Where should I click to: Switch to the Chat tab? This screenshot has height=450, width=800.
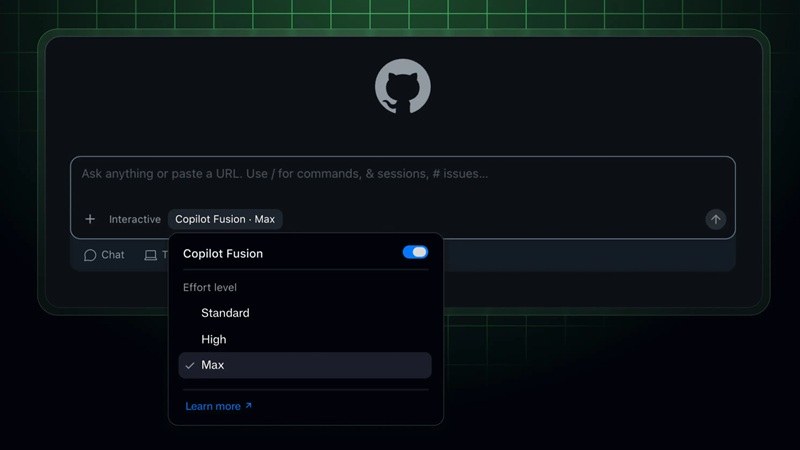(104, 255)
